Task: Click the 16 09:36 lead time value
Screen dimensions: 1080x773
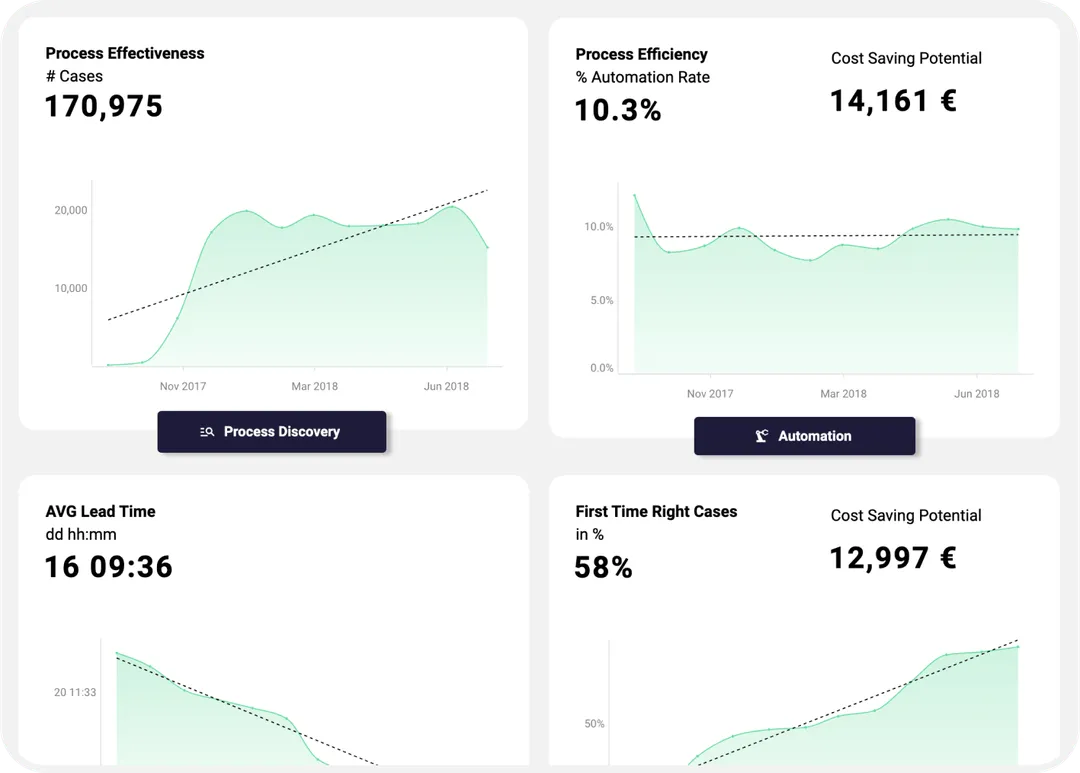Action: (x=108, y=567)
